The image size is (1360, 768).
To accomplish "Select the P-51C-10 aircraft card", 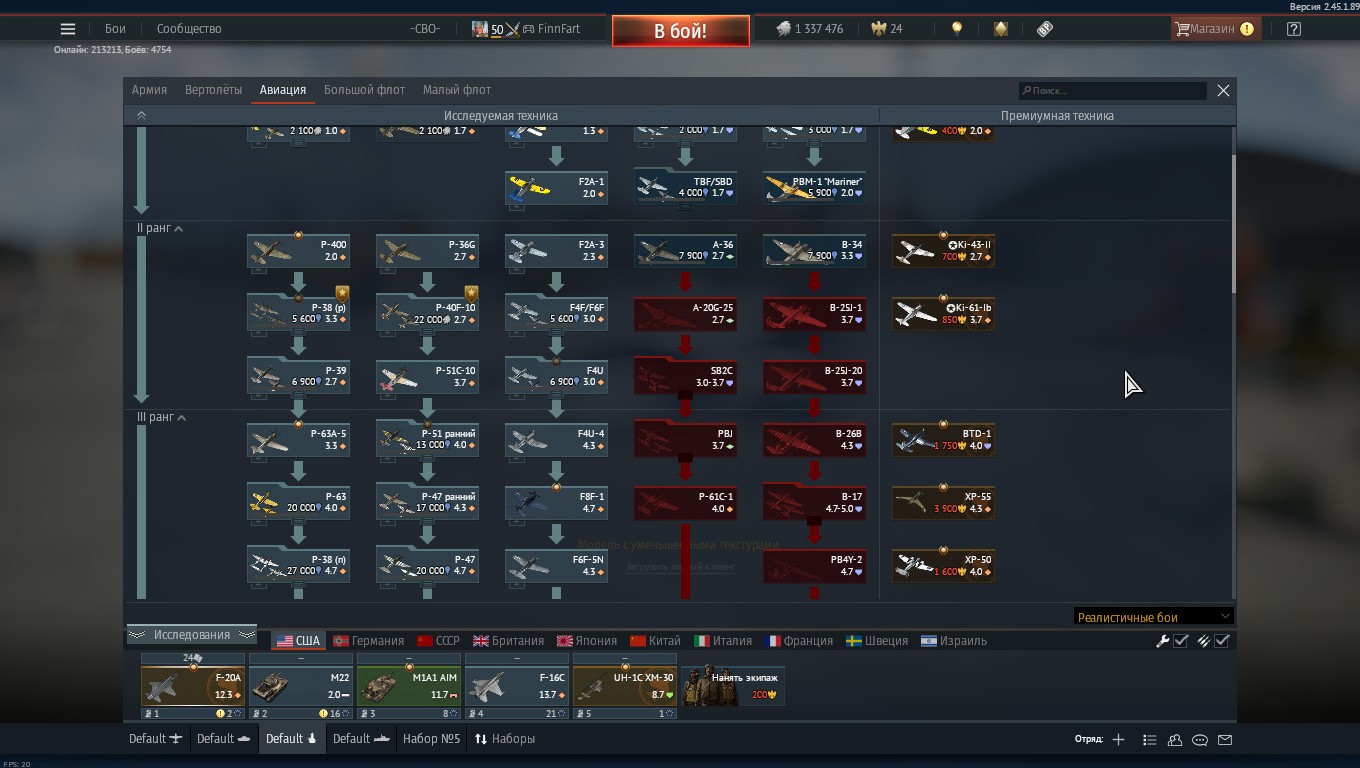I will pyautogui.click(x=427, y=377).
